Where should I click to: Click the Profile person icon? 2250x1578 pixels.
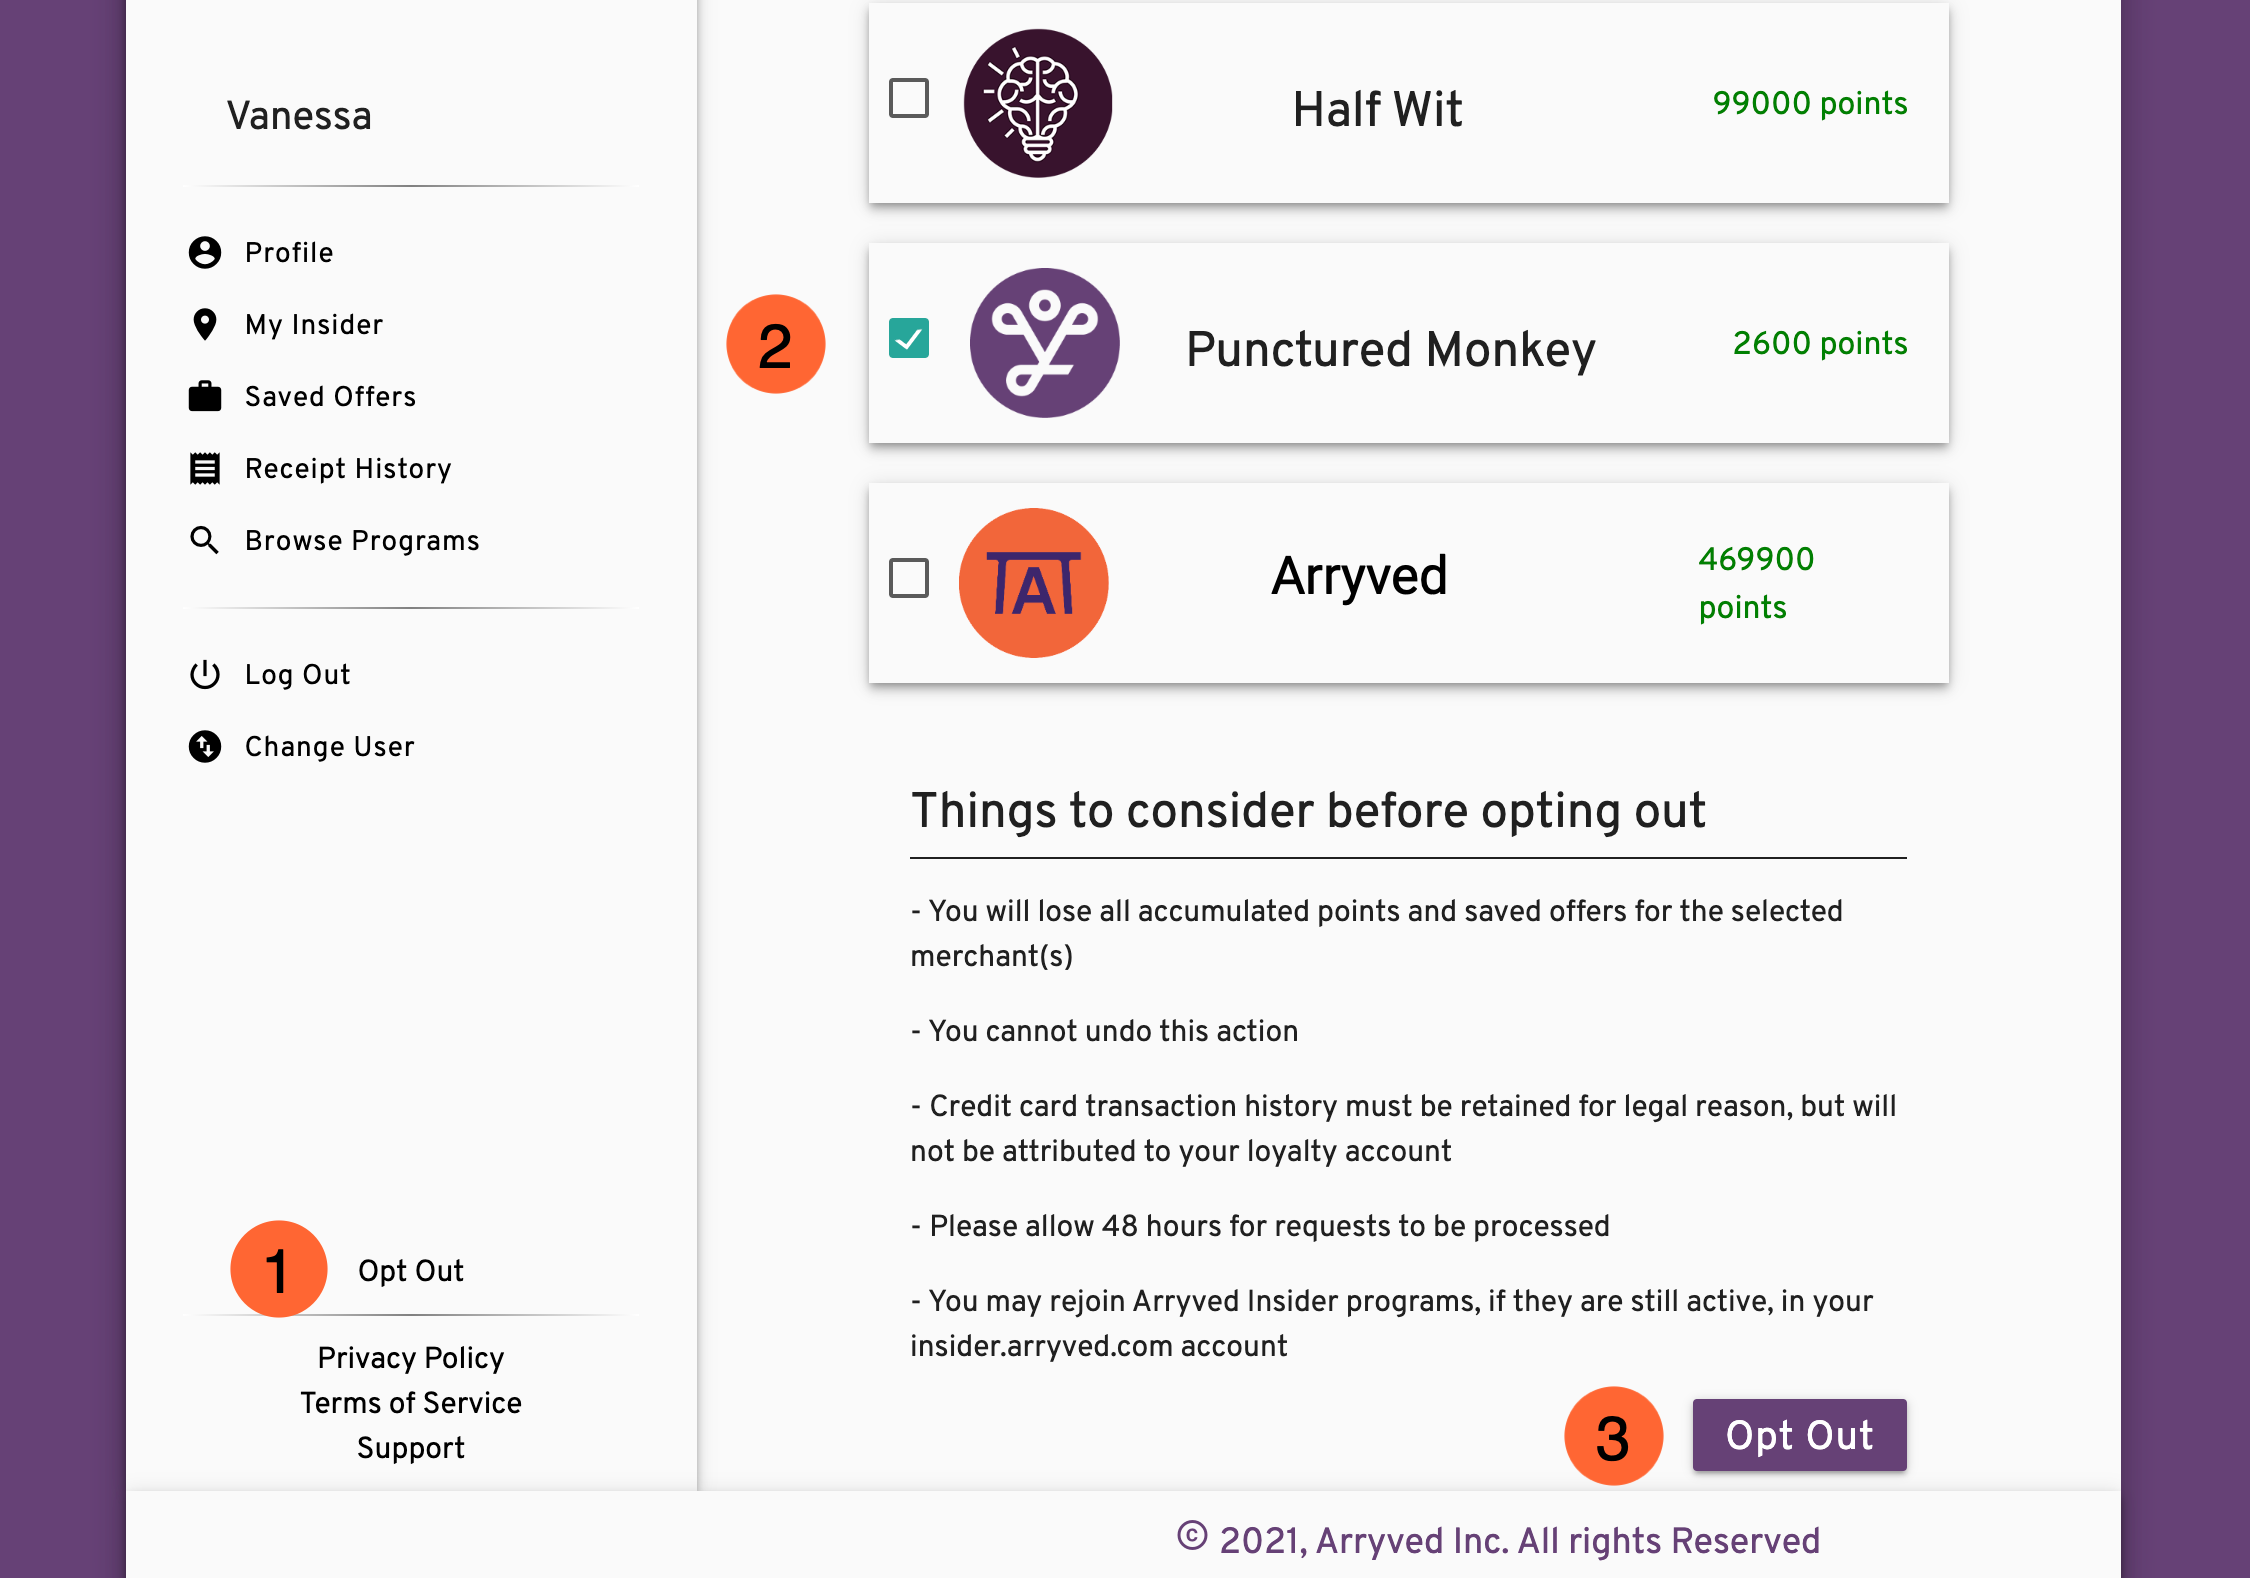(x=205, y=252)
